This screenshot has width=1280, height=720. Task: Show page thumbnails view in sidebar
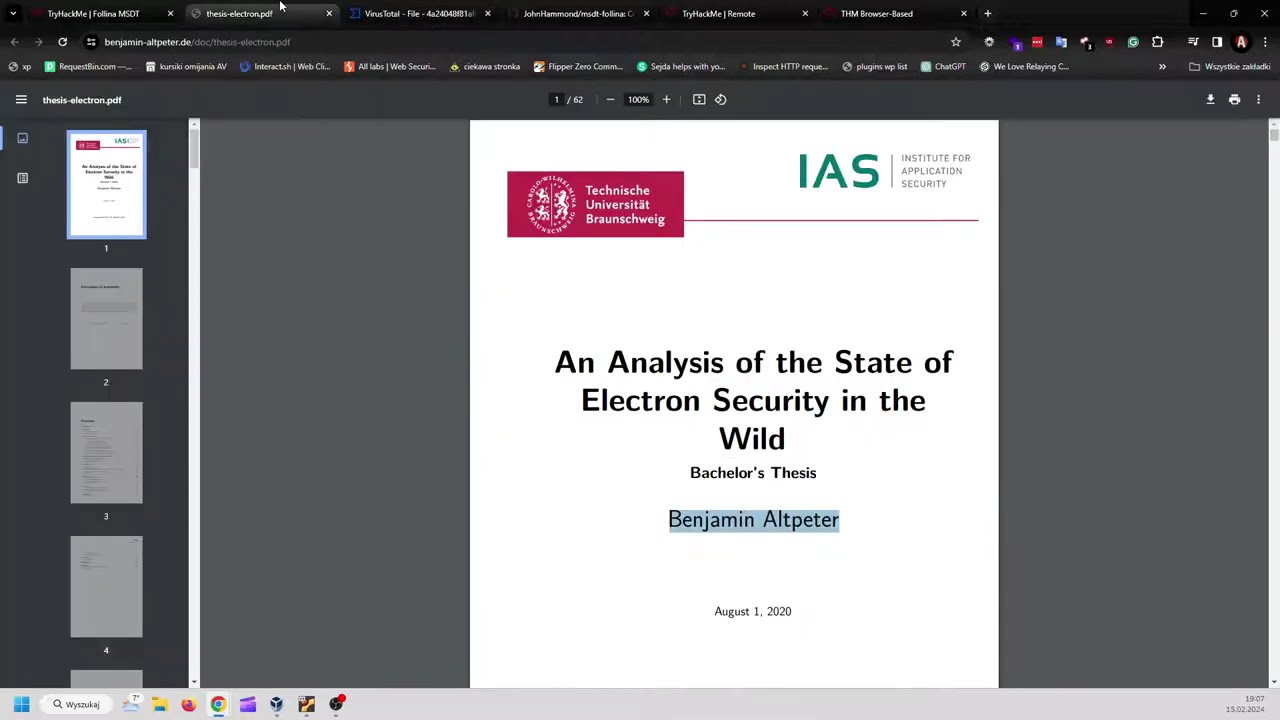(x=22, y=138)
